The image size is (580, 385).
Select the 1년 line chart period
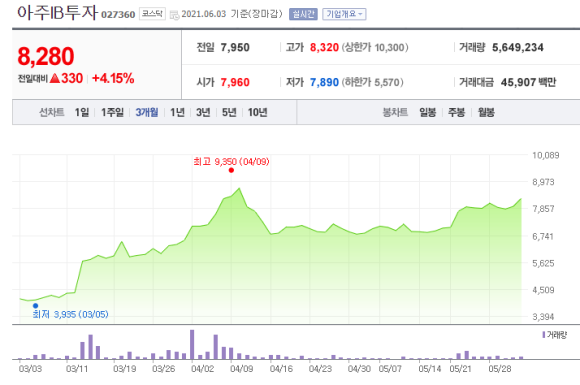[x=177, y=112]
